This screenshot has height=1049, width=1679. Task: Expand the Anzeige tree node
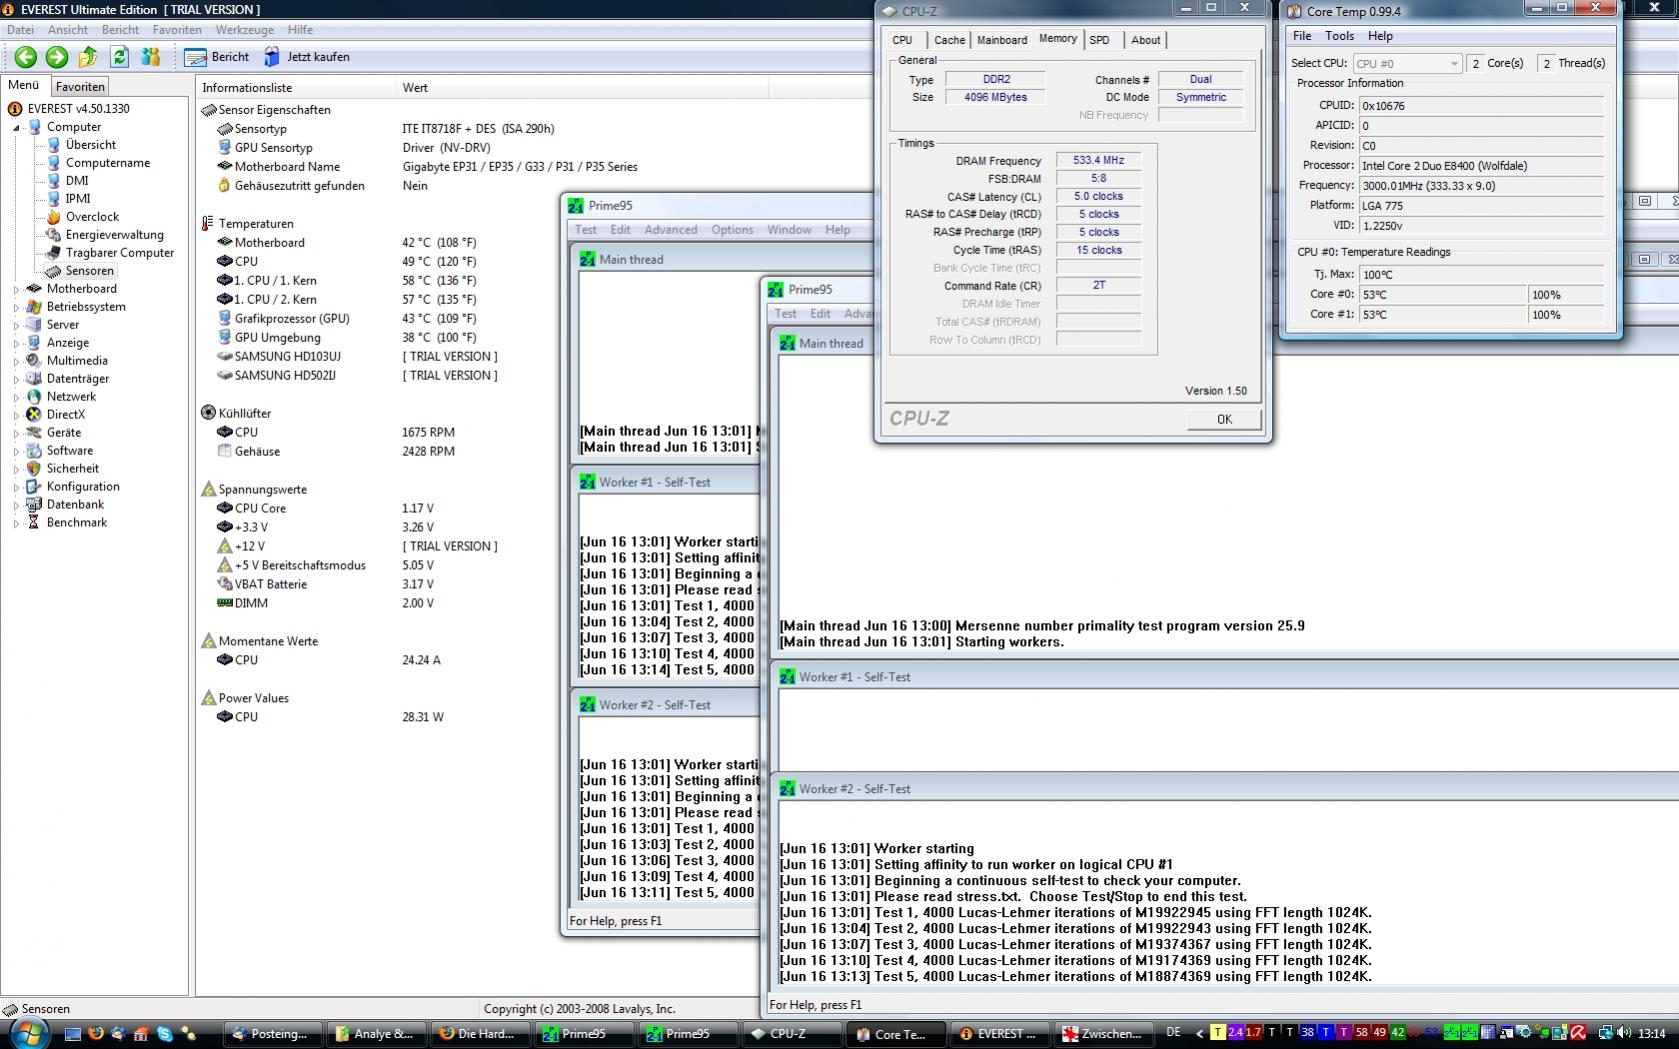(x=16, y=343)
